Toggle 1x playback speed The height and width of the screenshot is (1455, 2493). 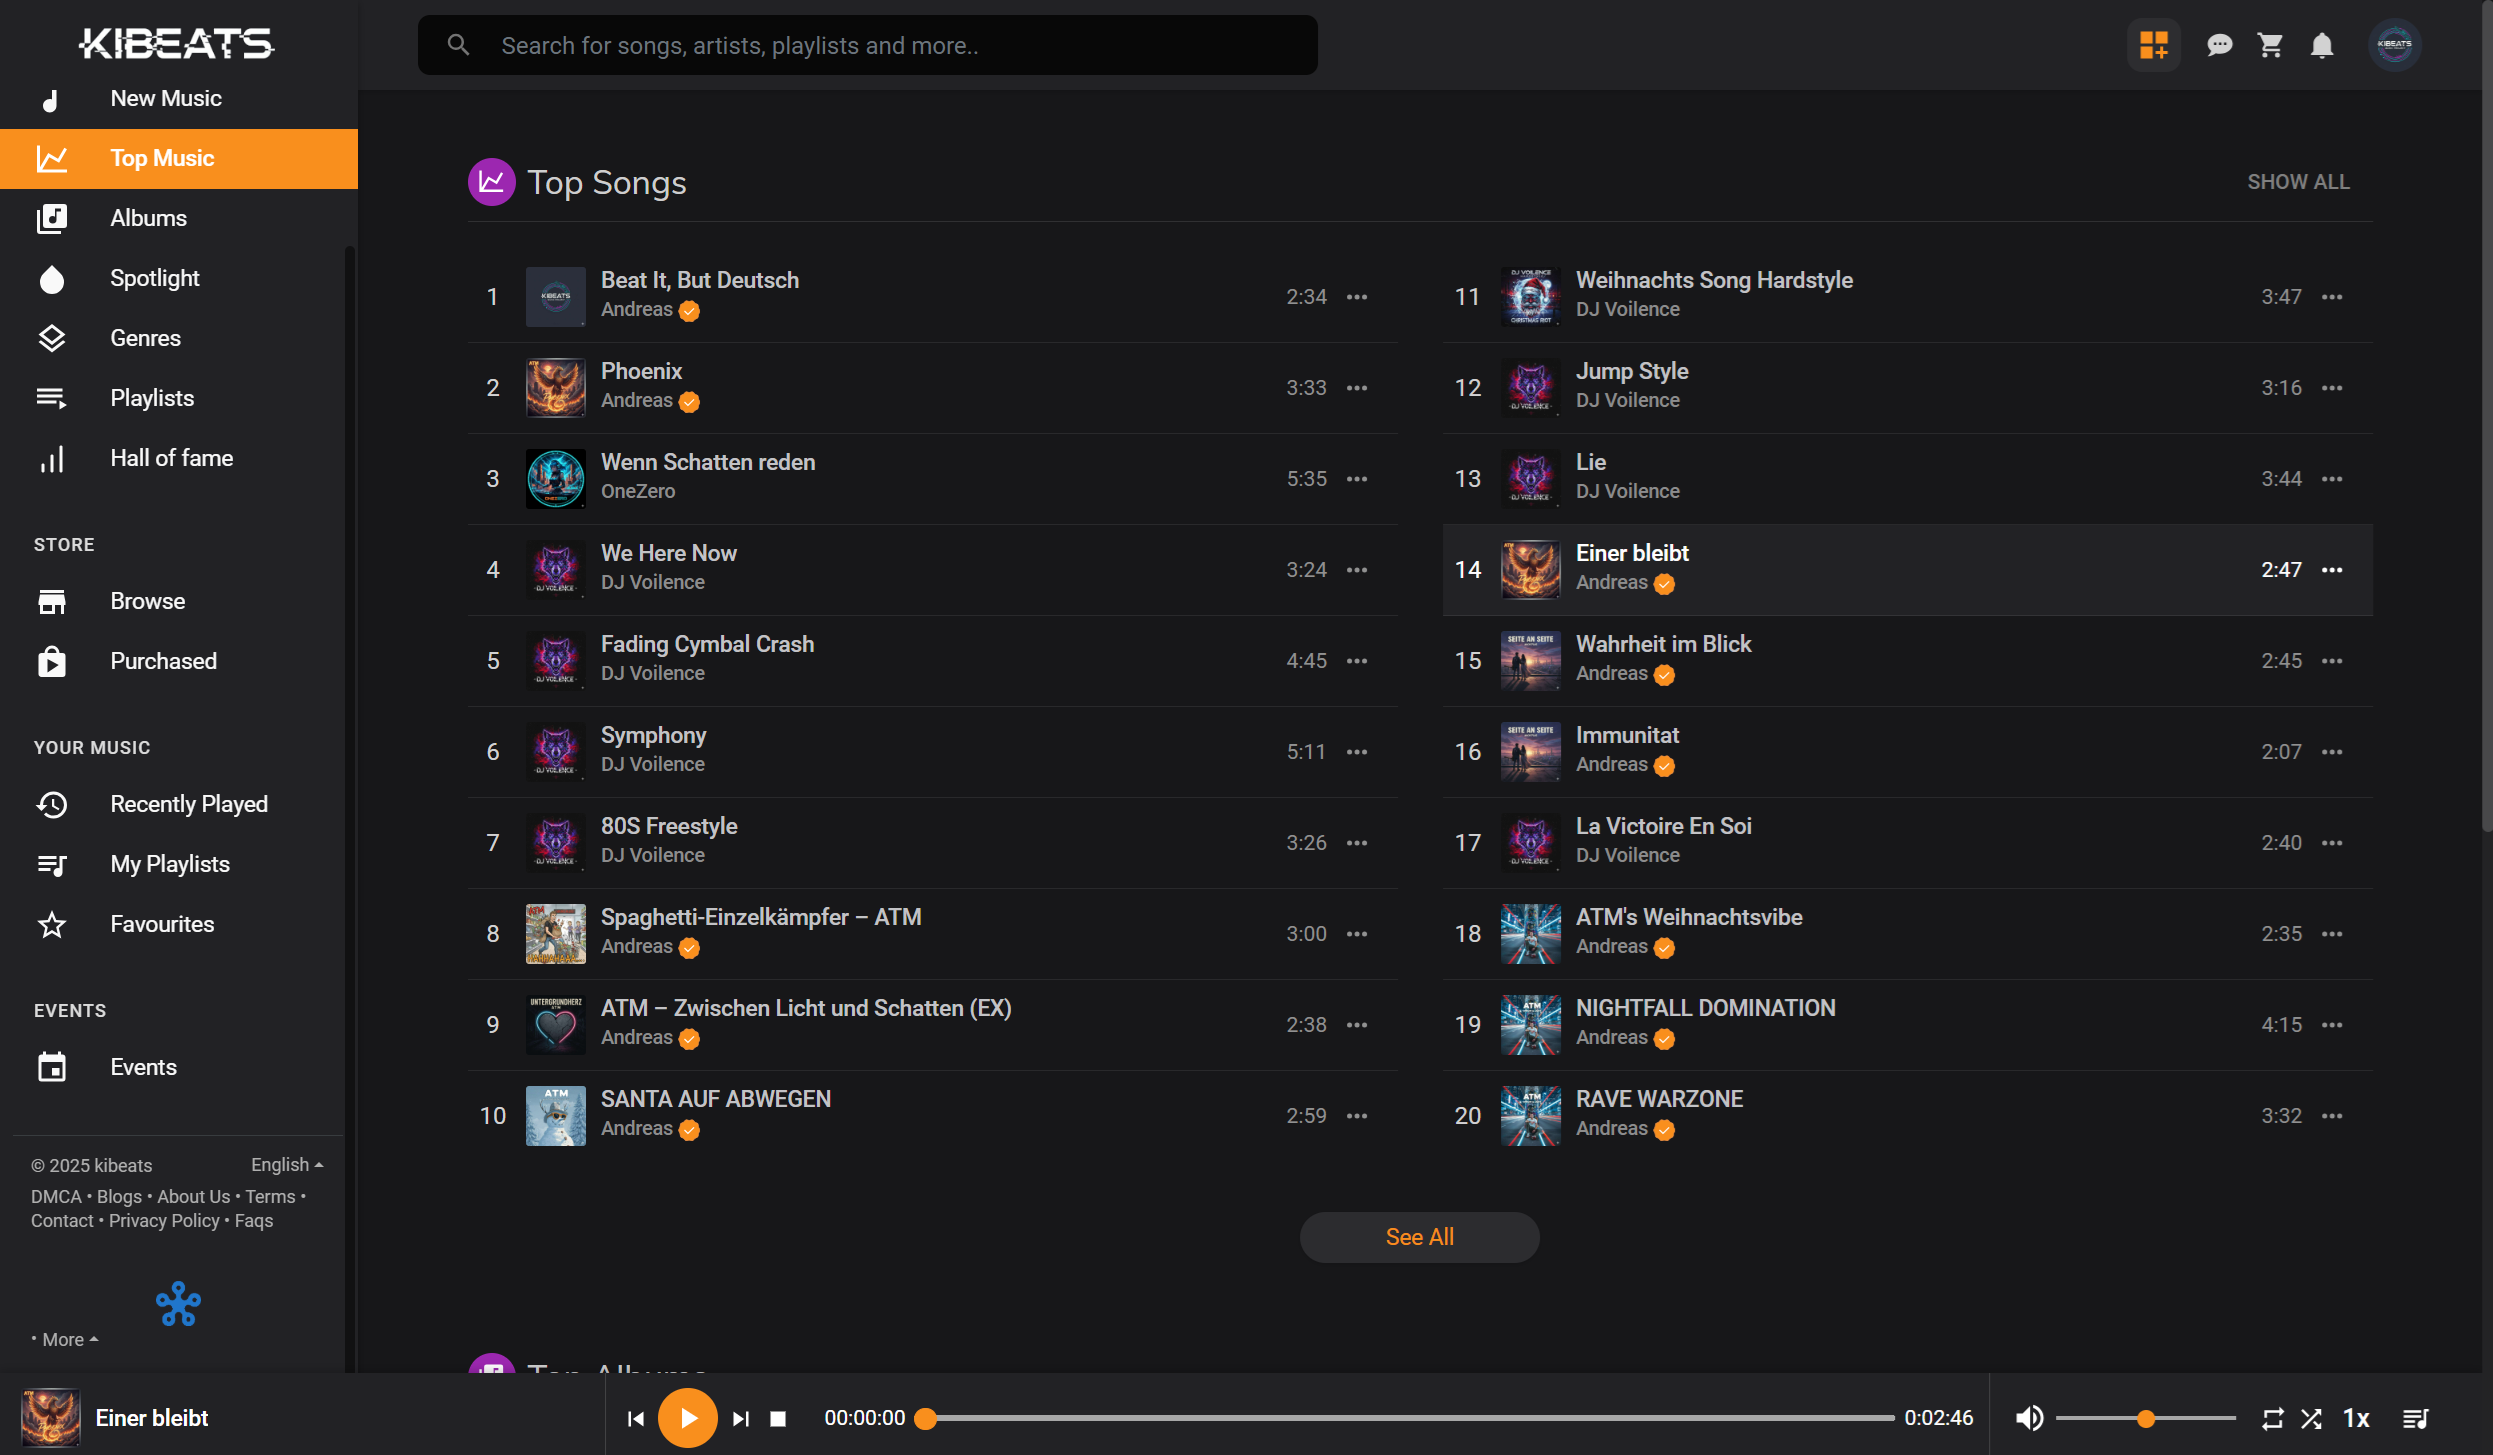(2356, 1418)
